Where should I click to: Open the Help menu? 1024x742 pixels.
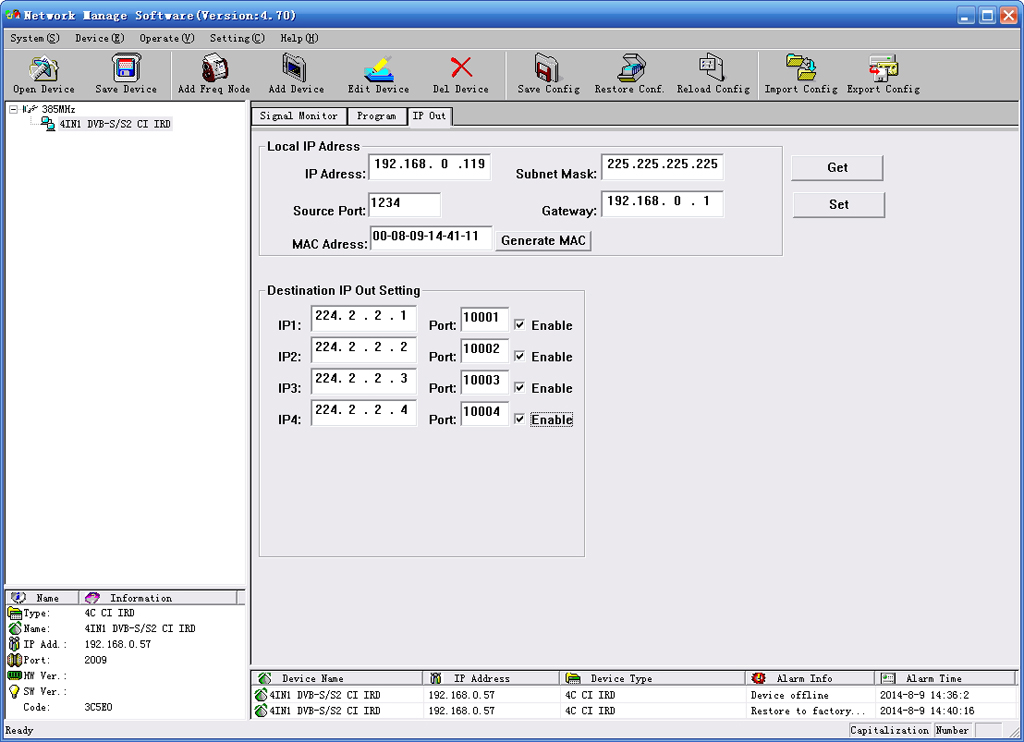pos(299,39)
